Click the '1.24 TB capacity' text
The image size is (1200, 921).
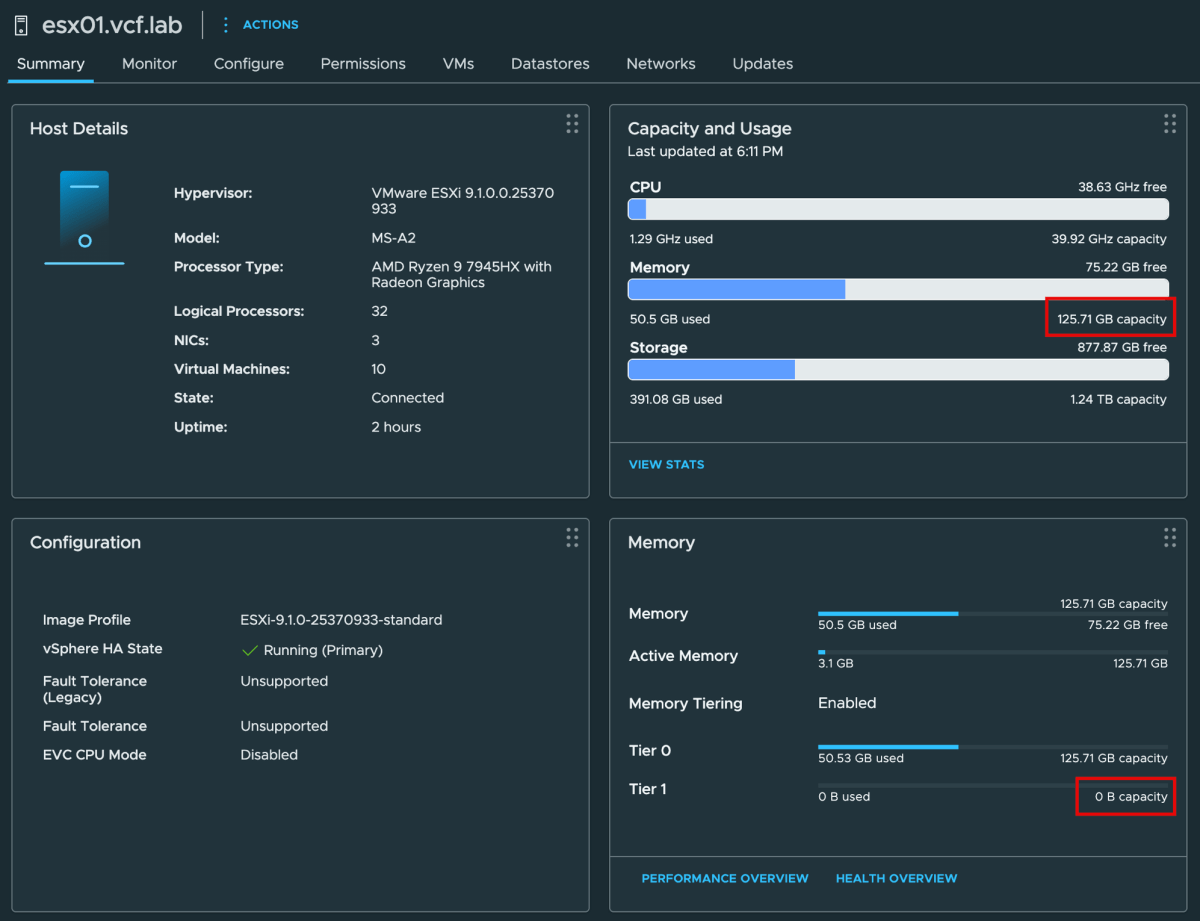click(1118, 399)
